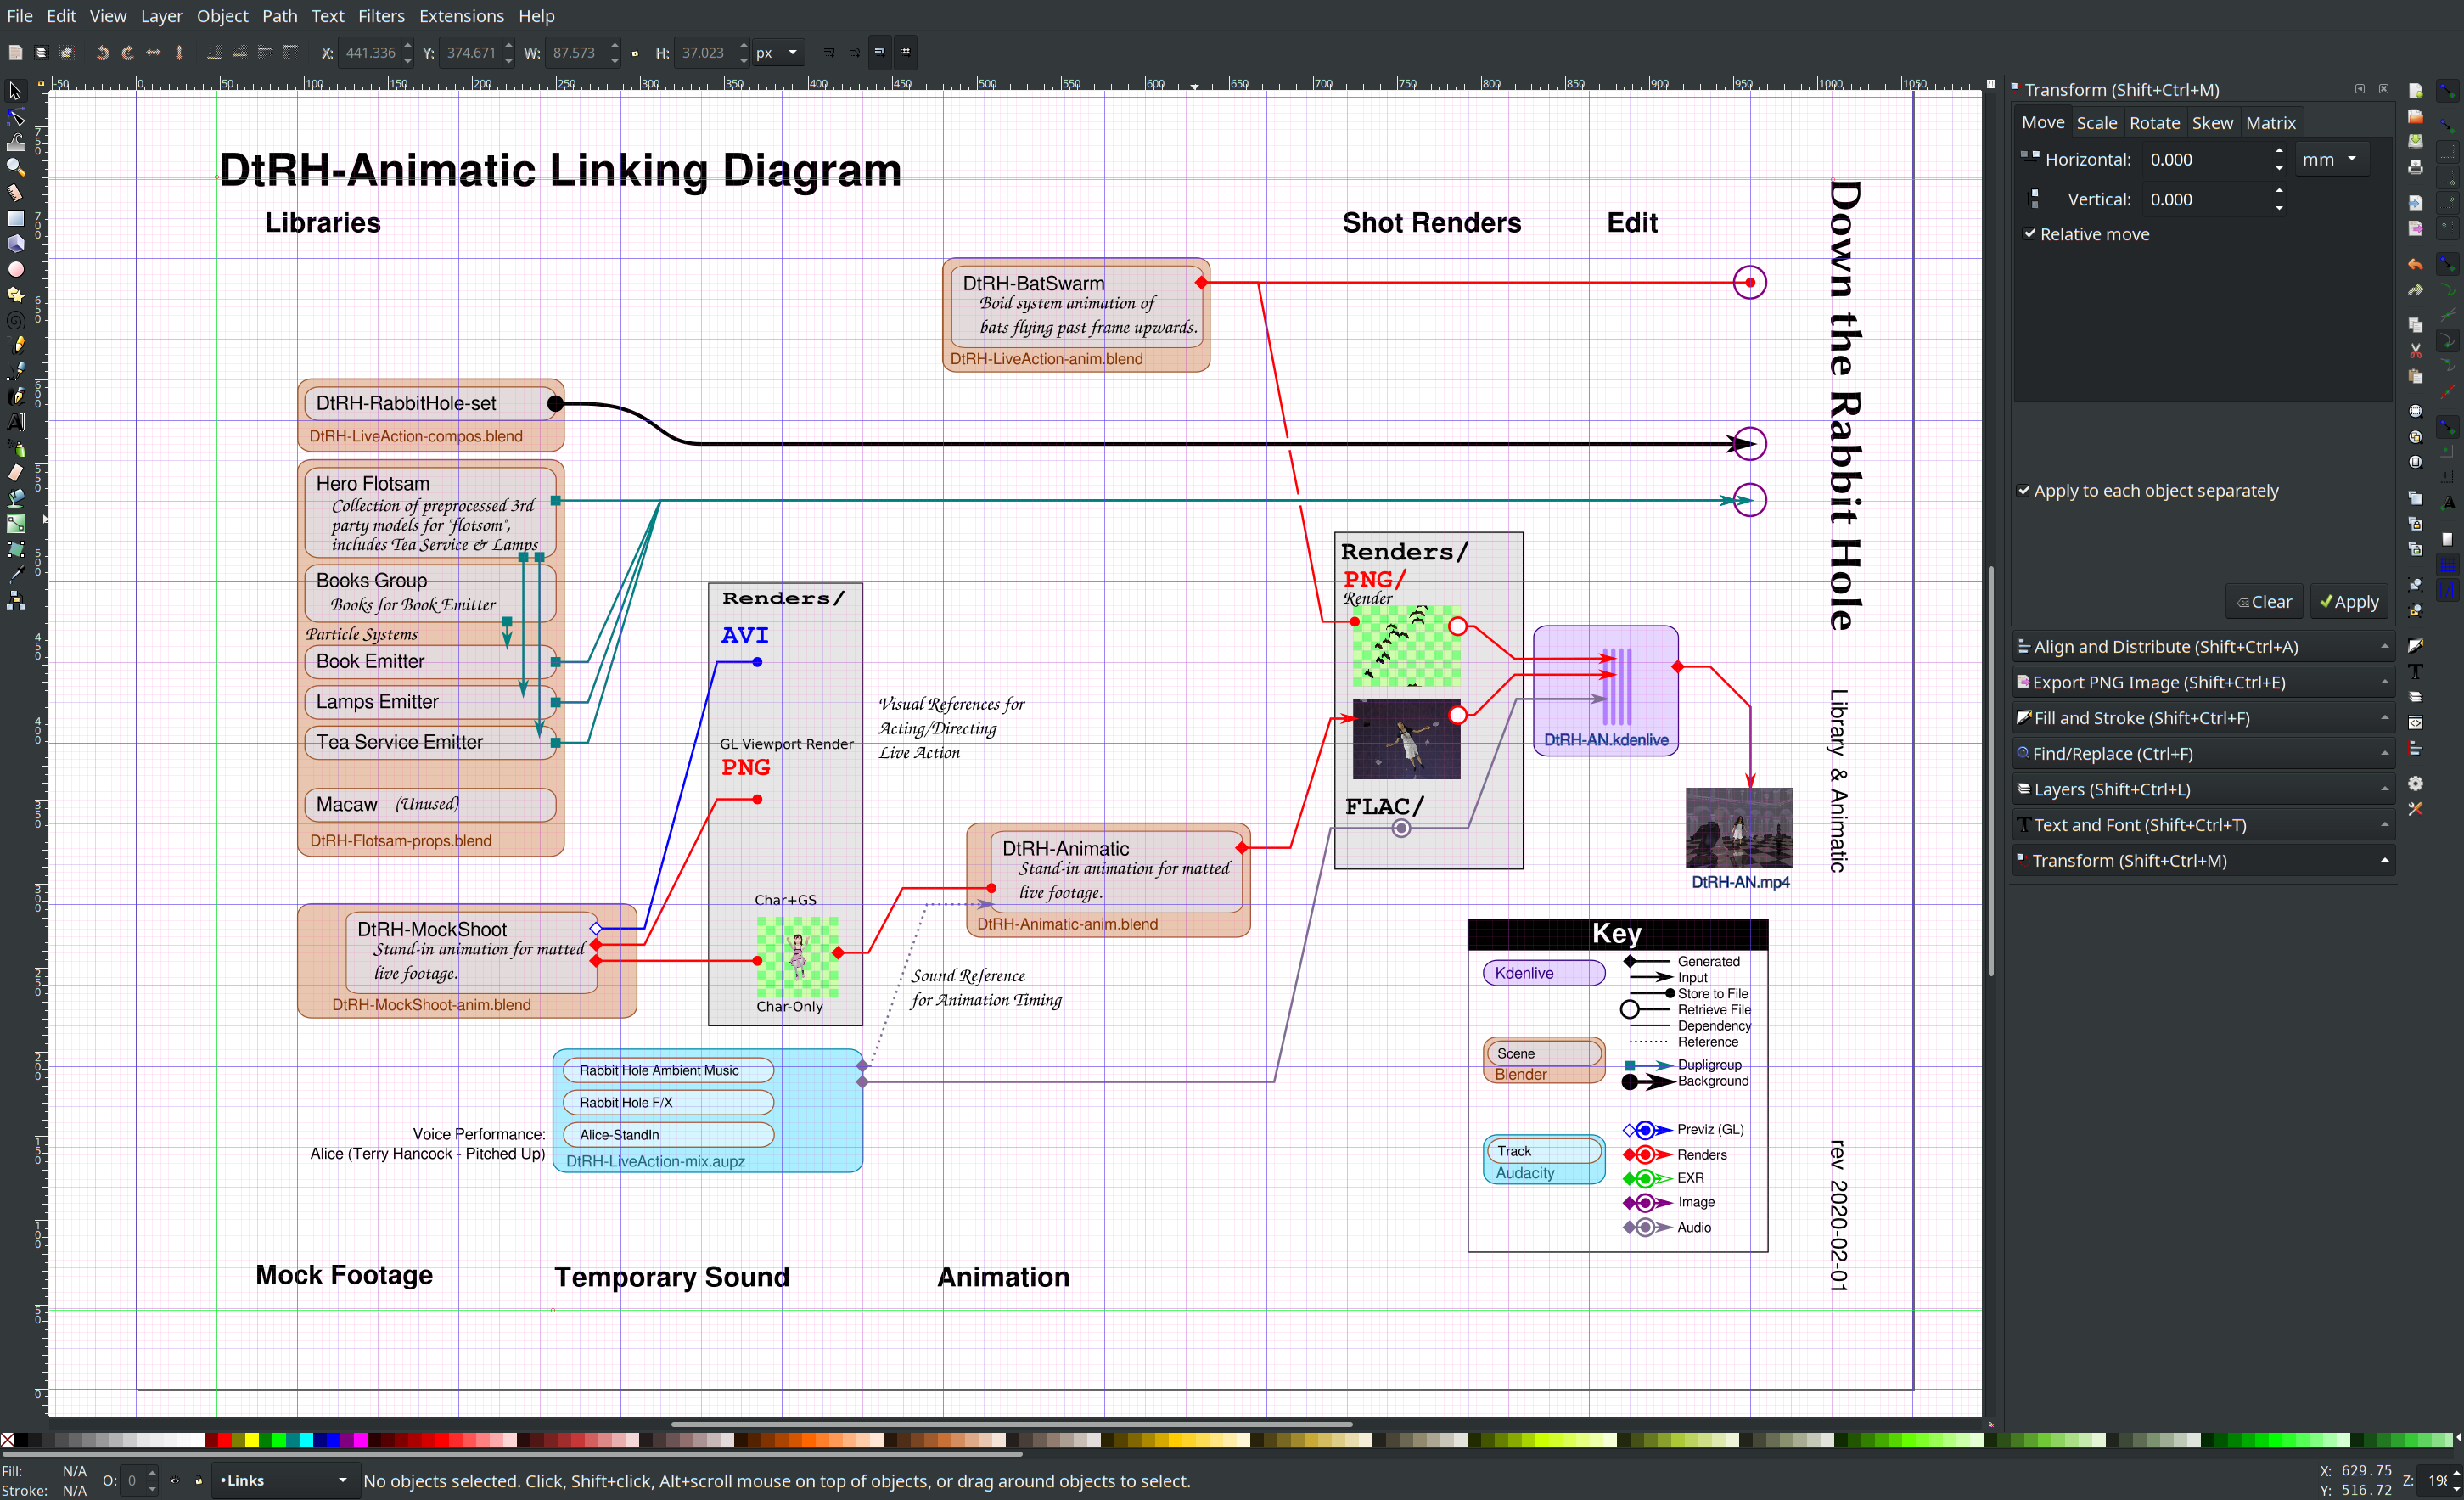Activate the Text tool
The image size is (2464, 1500).
(x=16, y=422)
